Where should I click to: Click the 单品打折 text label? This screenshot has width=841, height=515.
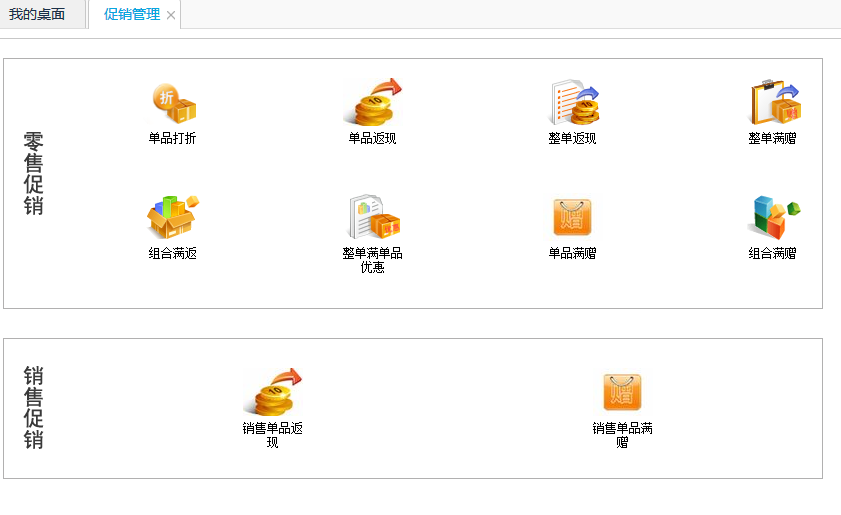coord(173,139)
